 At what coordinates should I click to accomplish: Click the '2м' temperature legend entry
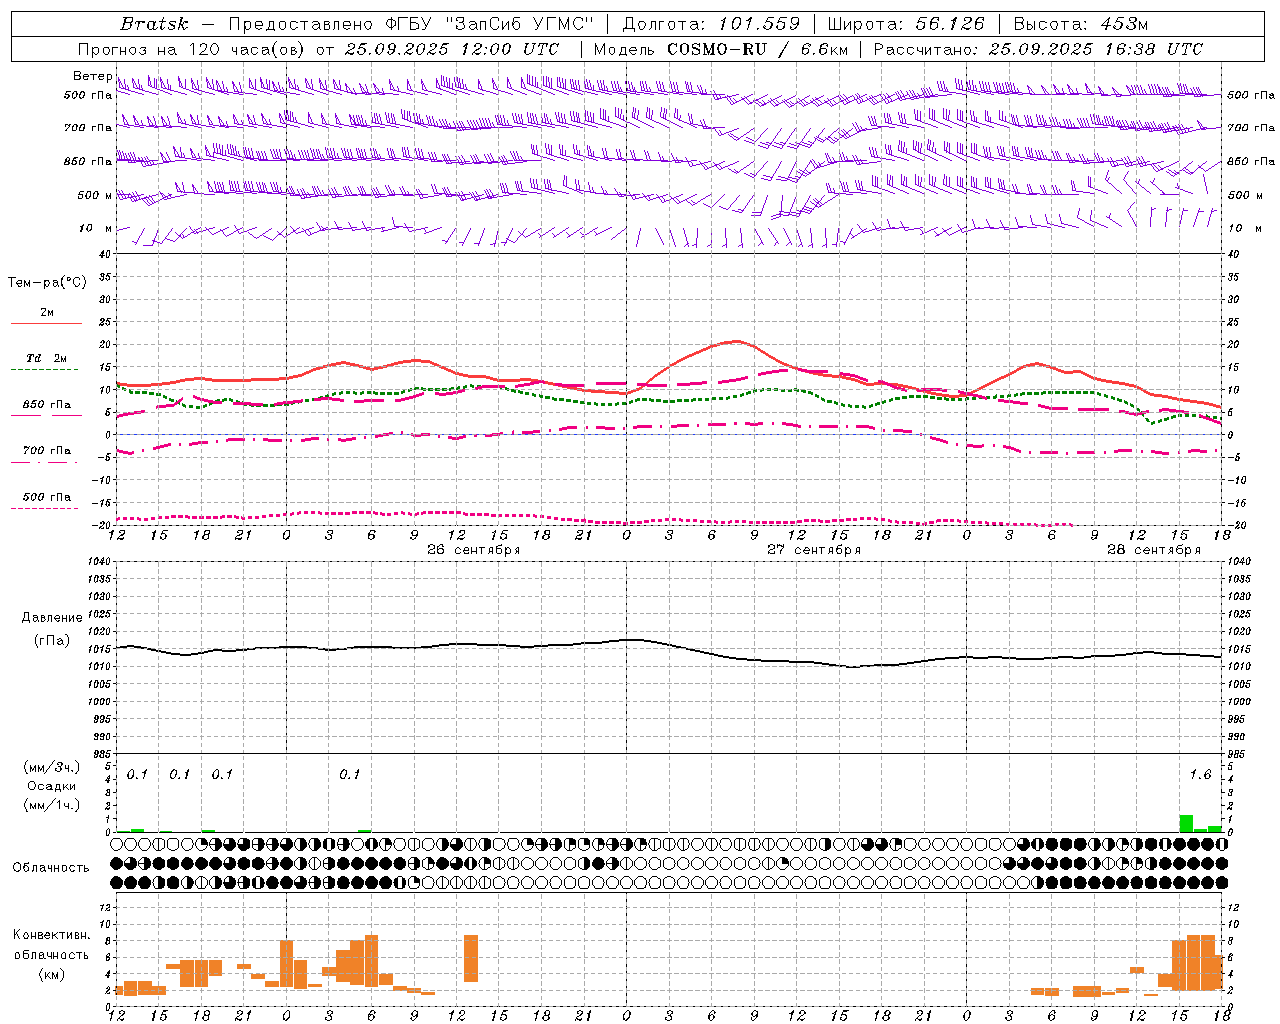47,313
